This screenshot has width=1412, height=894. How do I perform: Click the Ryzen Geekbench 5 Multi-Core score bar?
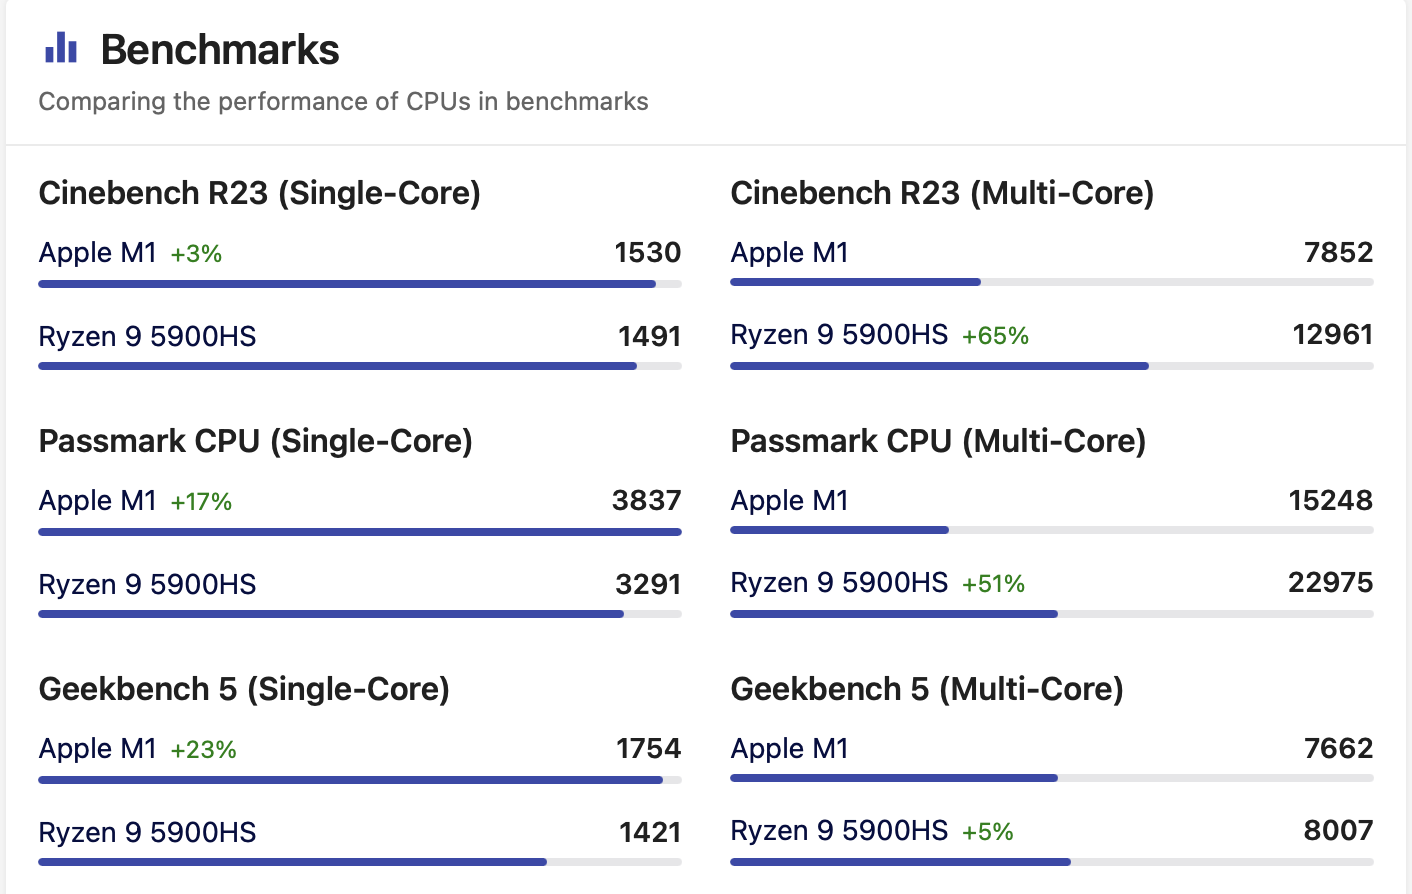900,862
